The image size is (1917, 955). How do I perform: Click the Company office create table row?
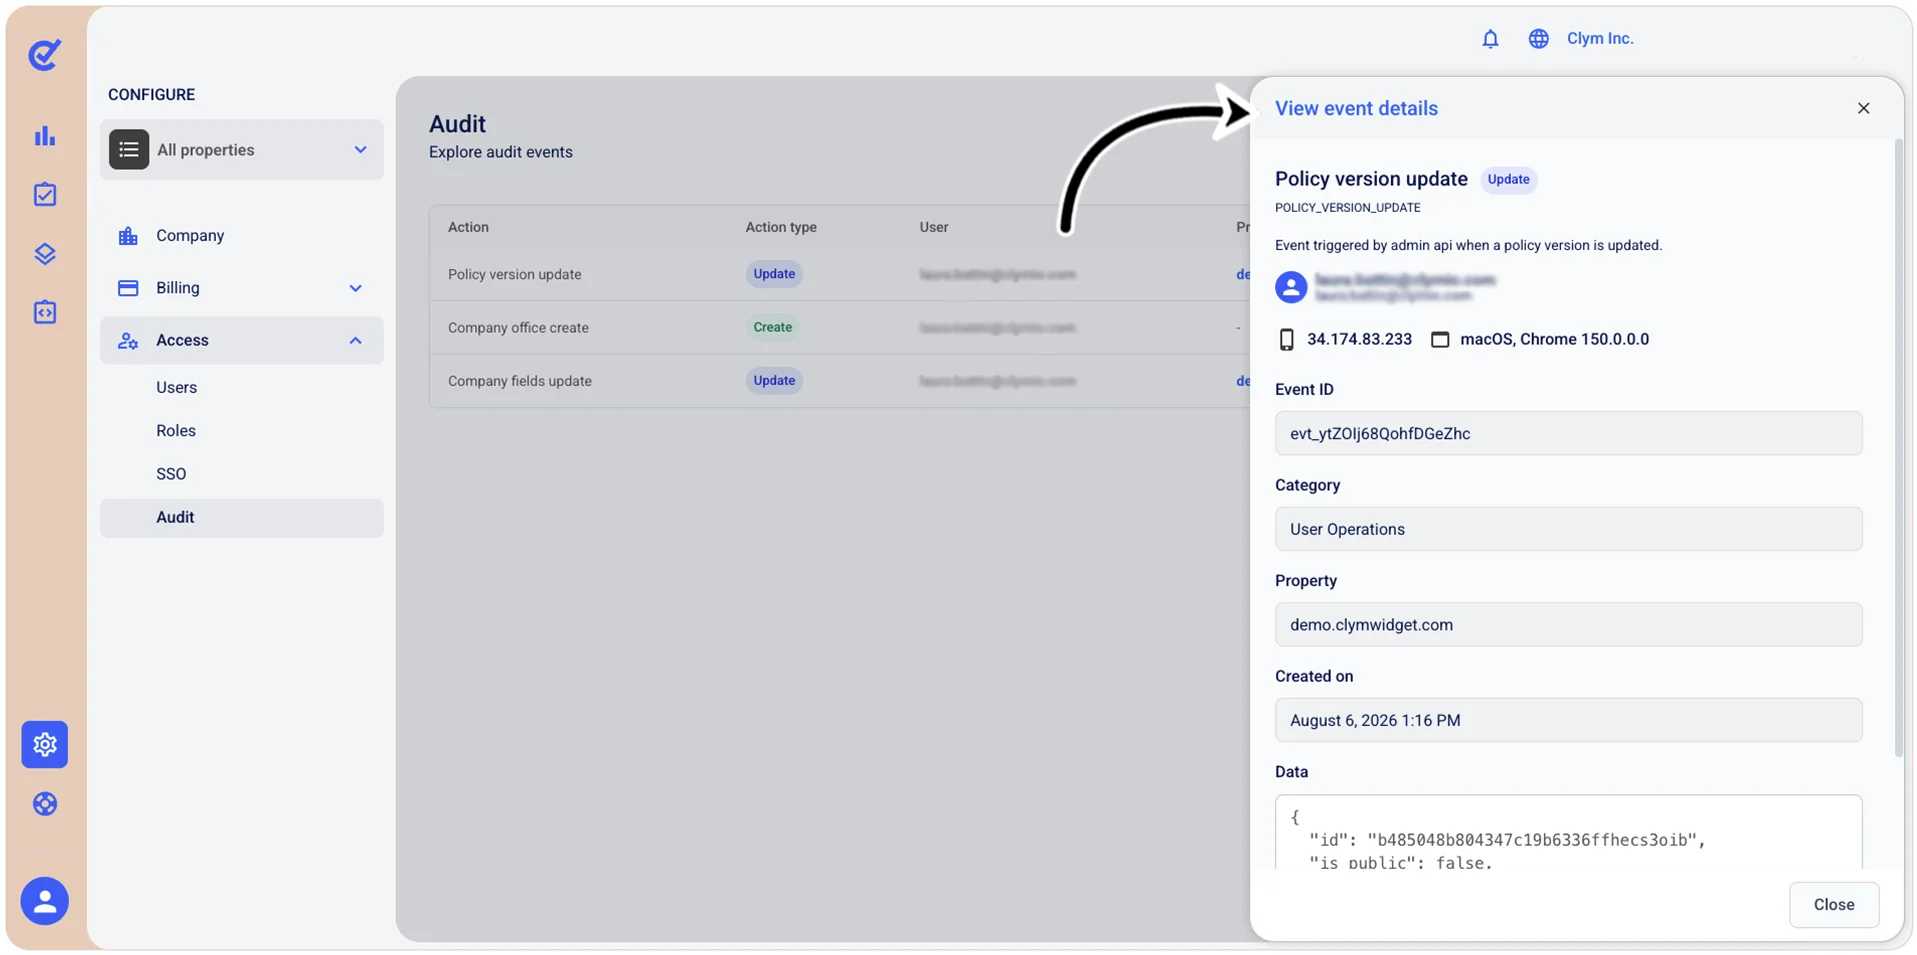(840, 327)
